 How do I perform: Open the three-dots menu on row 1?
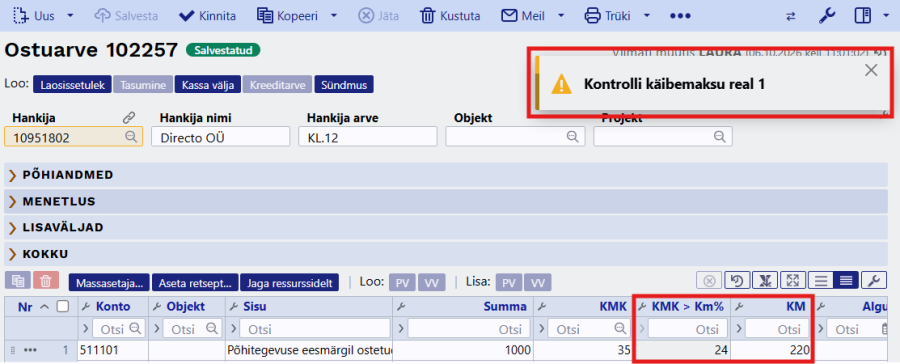pos(30,350)
